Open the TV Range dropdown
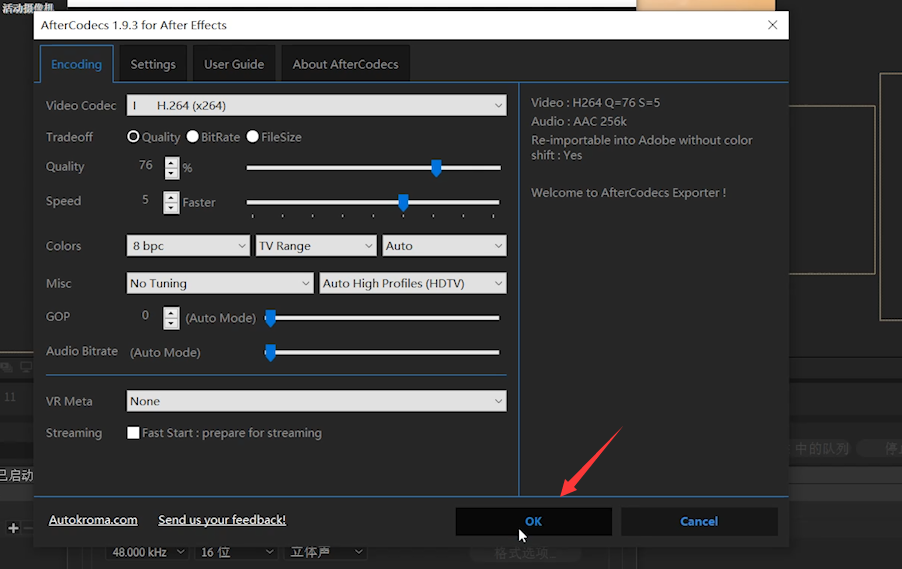This screenshot has width=902, height=569. (x=316, y=246)
